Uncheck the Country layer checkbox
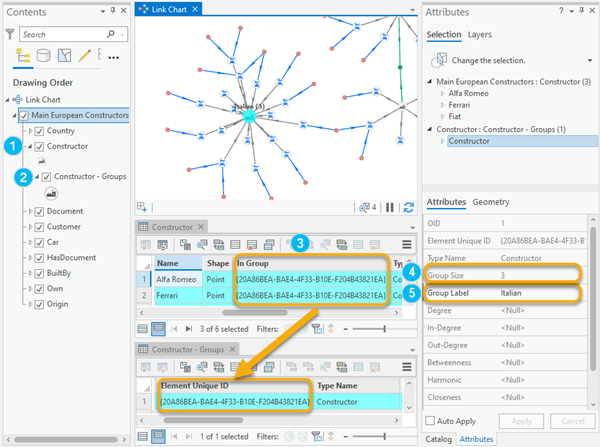The height and width of the screenshot is (447, 600). [38, 131]
